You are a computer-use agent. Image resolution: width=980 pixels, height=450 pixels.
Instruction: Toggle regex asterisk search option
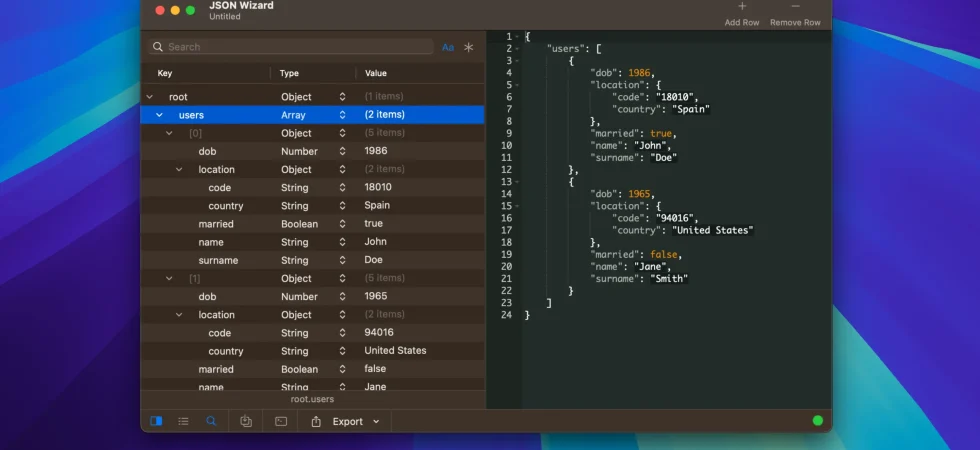469,47
